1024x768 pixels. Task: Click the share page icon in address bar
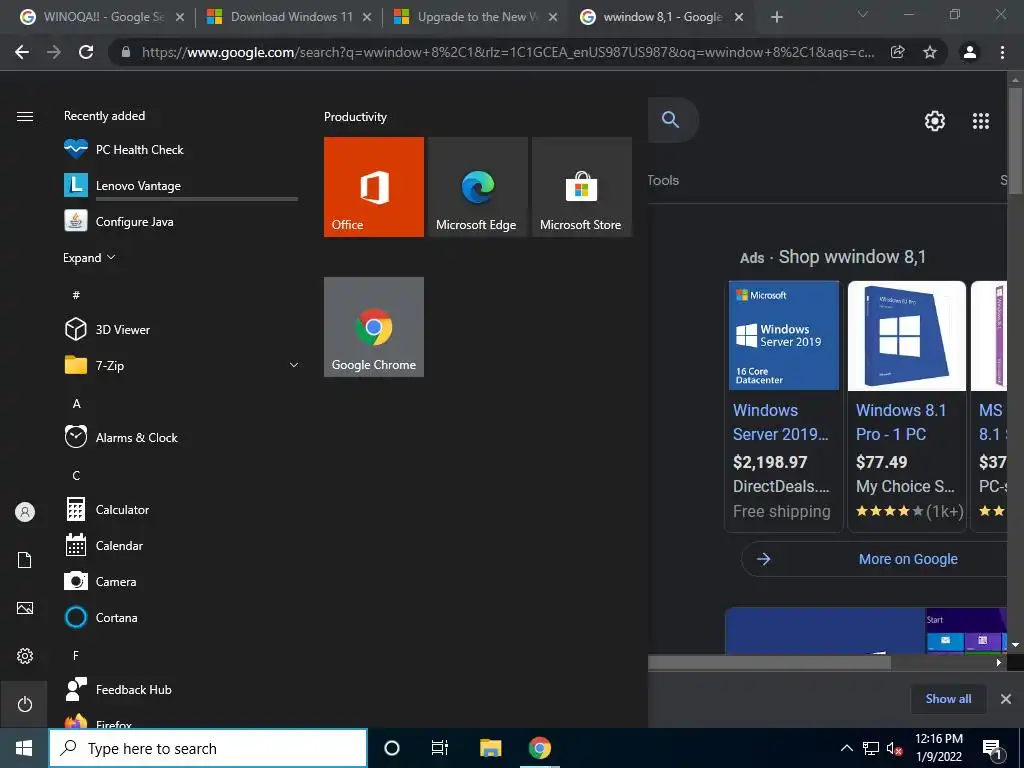[x=898, y=52]
